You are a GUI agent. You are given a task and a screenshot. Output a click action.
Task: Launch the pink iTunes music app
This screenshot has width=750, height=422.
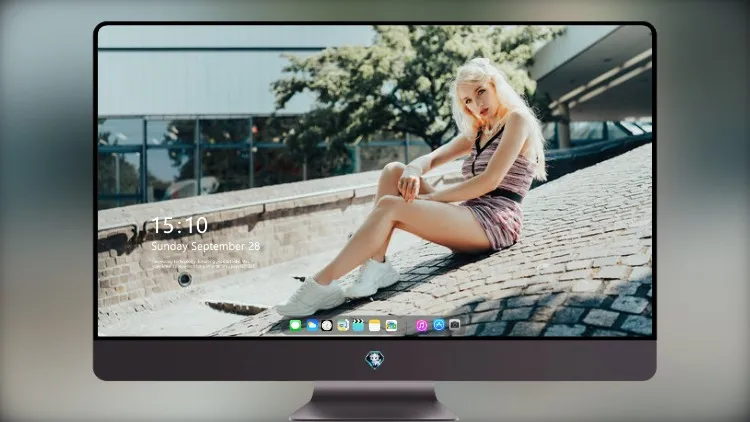[x=422, y=325]
